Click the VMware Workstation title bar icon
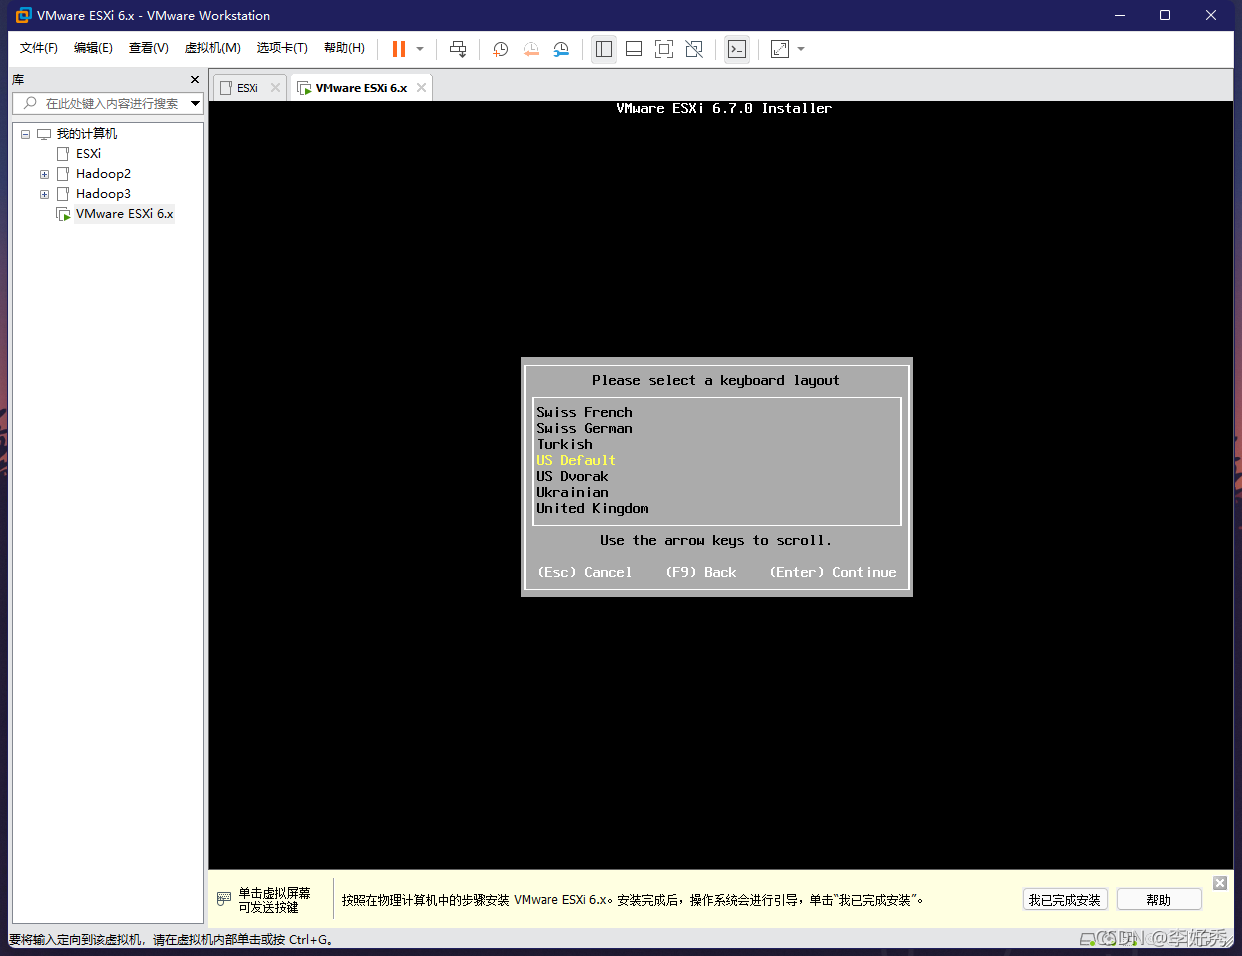This screenshot has height=956, width=1242. pos(24,15)
